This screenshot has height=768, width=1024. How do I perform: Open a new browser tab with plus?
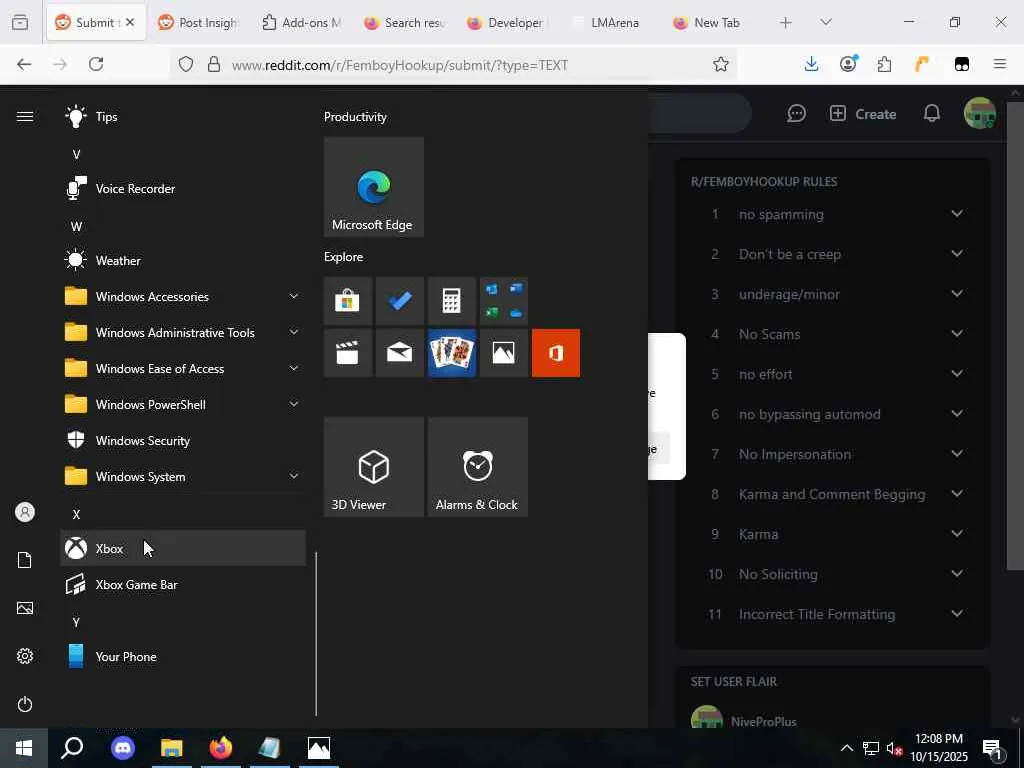pyautogui.click(x=786, y=22)
